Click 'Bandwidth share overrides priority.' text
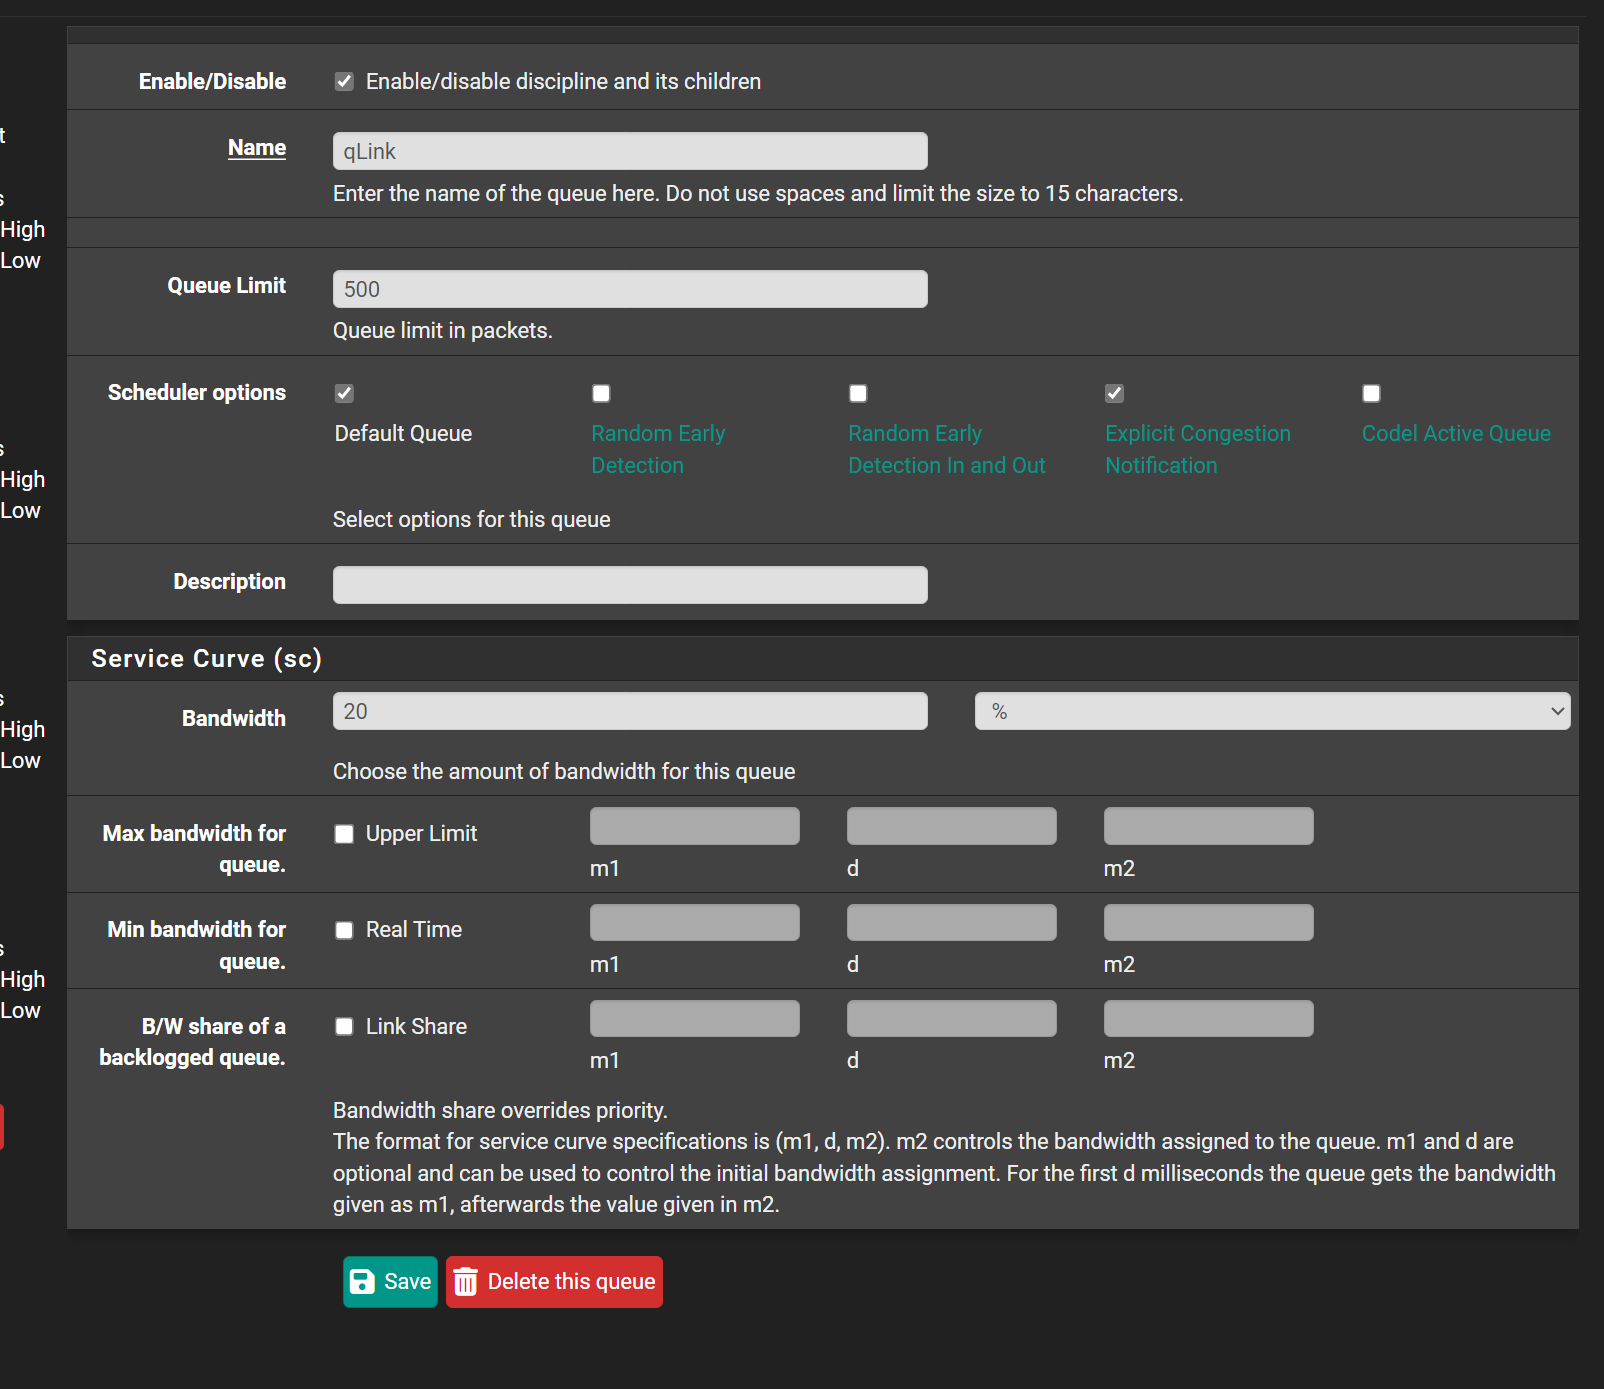 (500, 1110)
